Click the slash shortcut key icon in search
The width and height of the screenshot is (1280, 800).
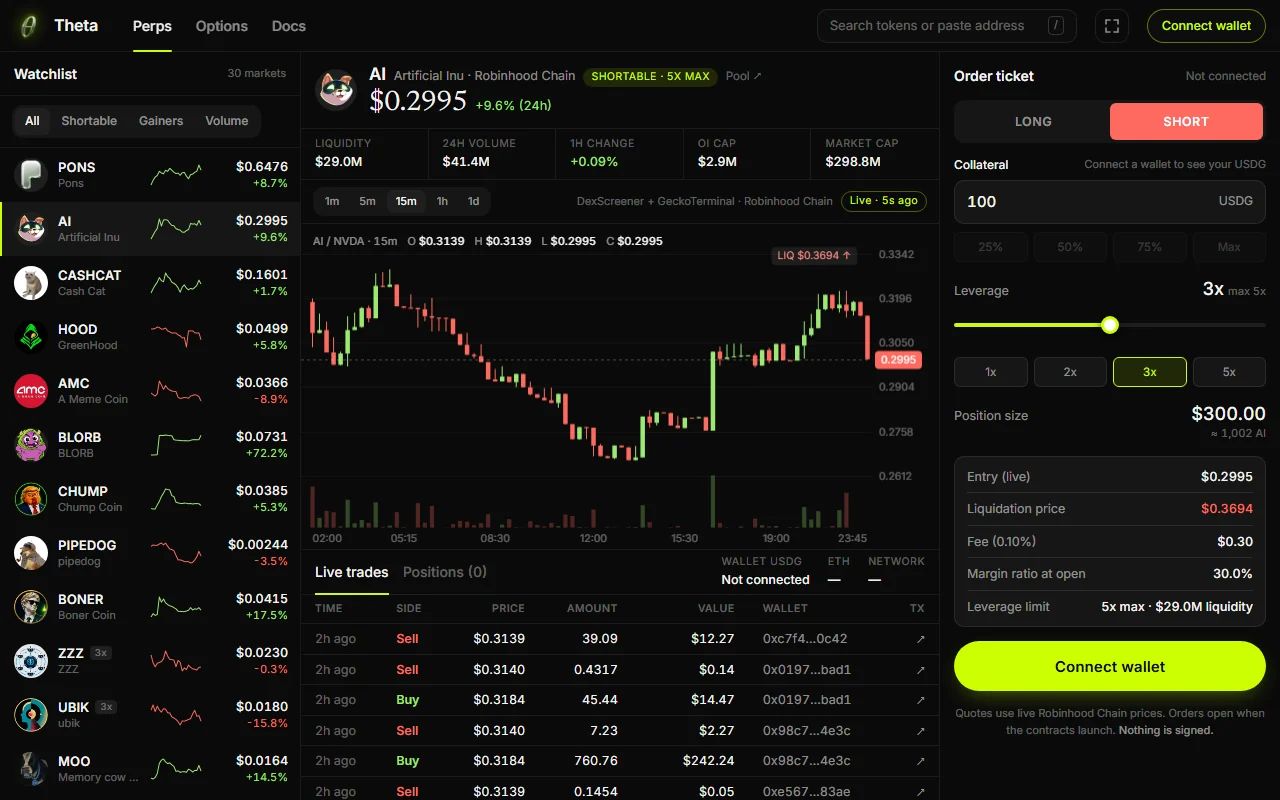coord(1056,26)
